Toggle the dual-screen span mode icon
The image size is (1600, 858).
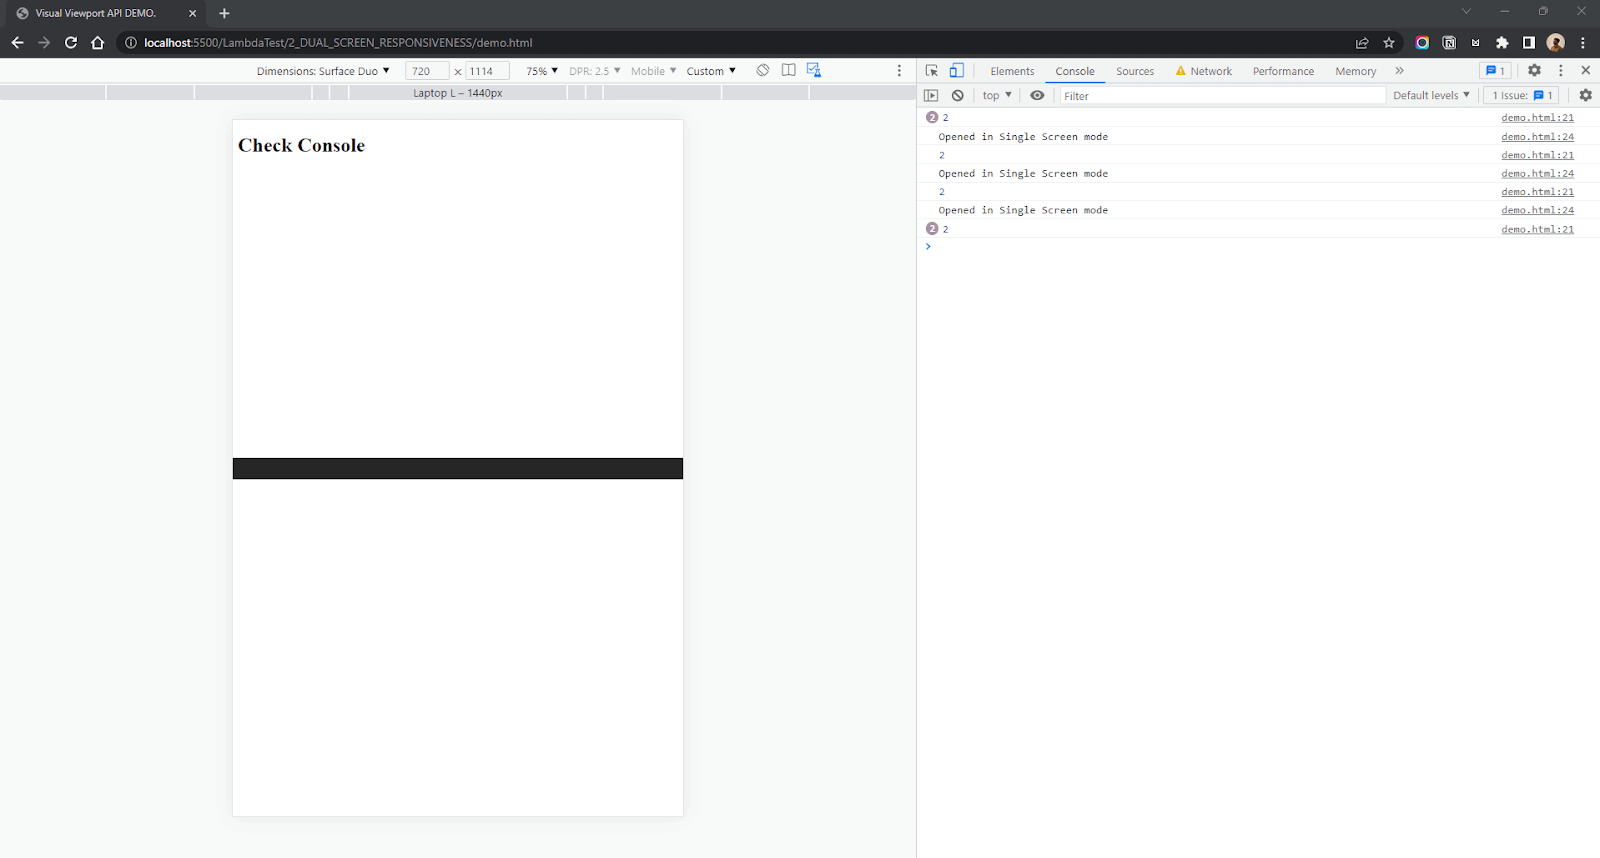pyautogui.click(x=789, y=70)
